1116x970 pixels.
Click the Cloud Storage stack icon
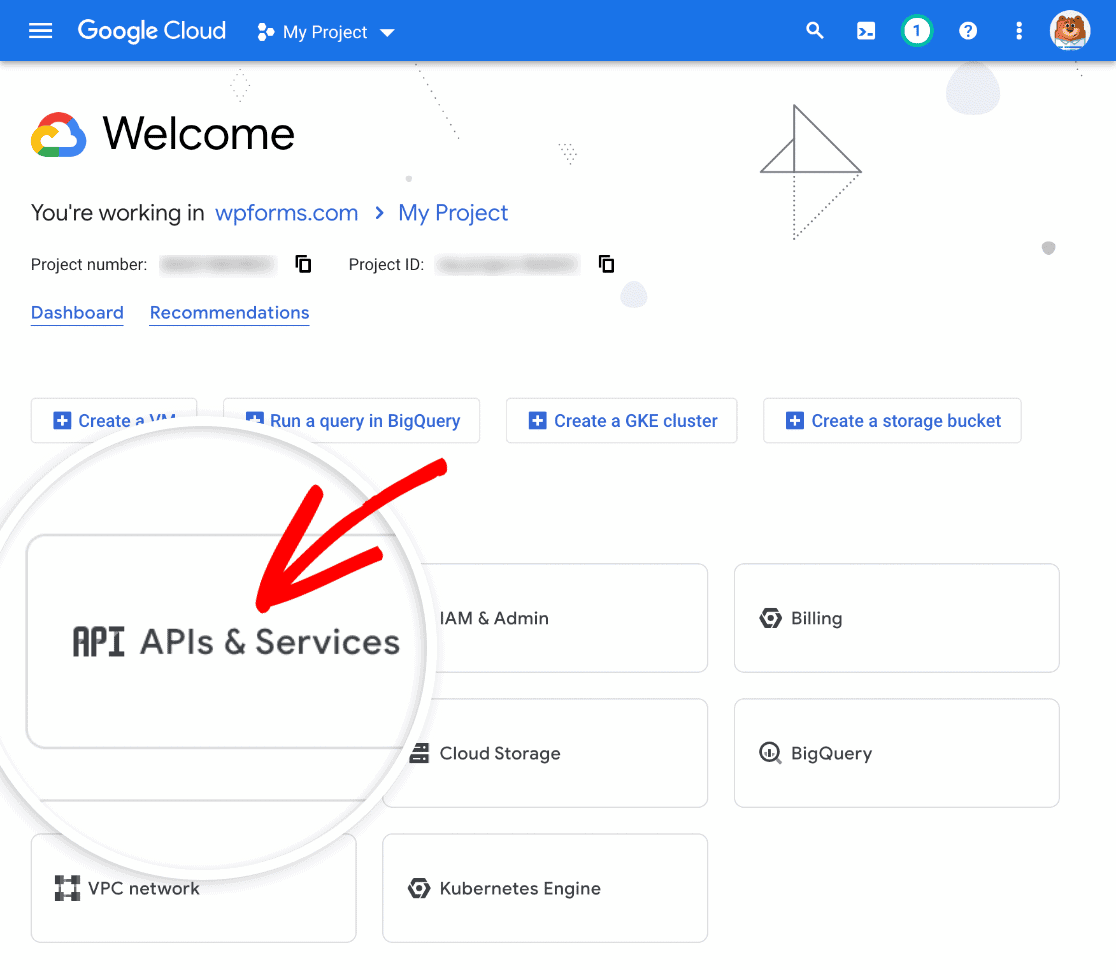420,753
